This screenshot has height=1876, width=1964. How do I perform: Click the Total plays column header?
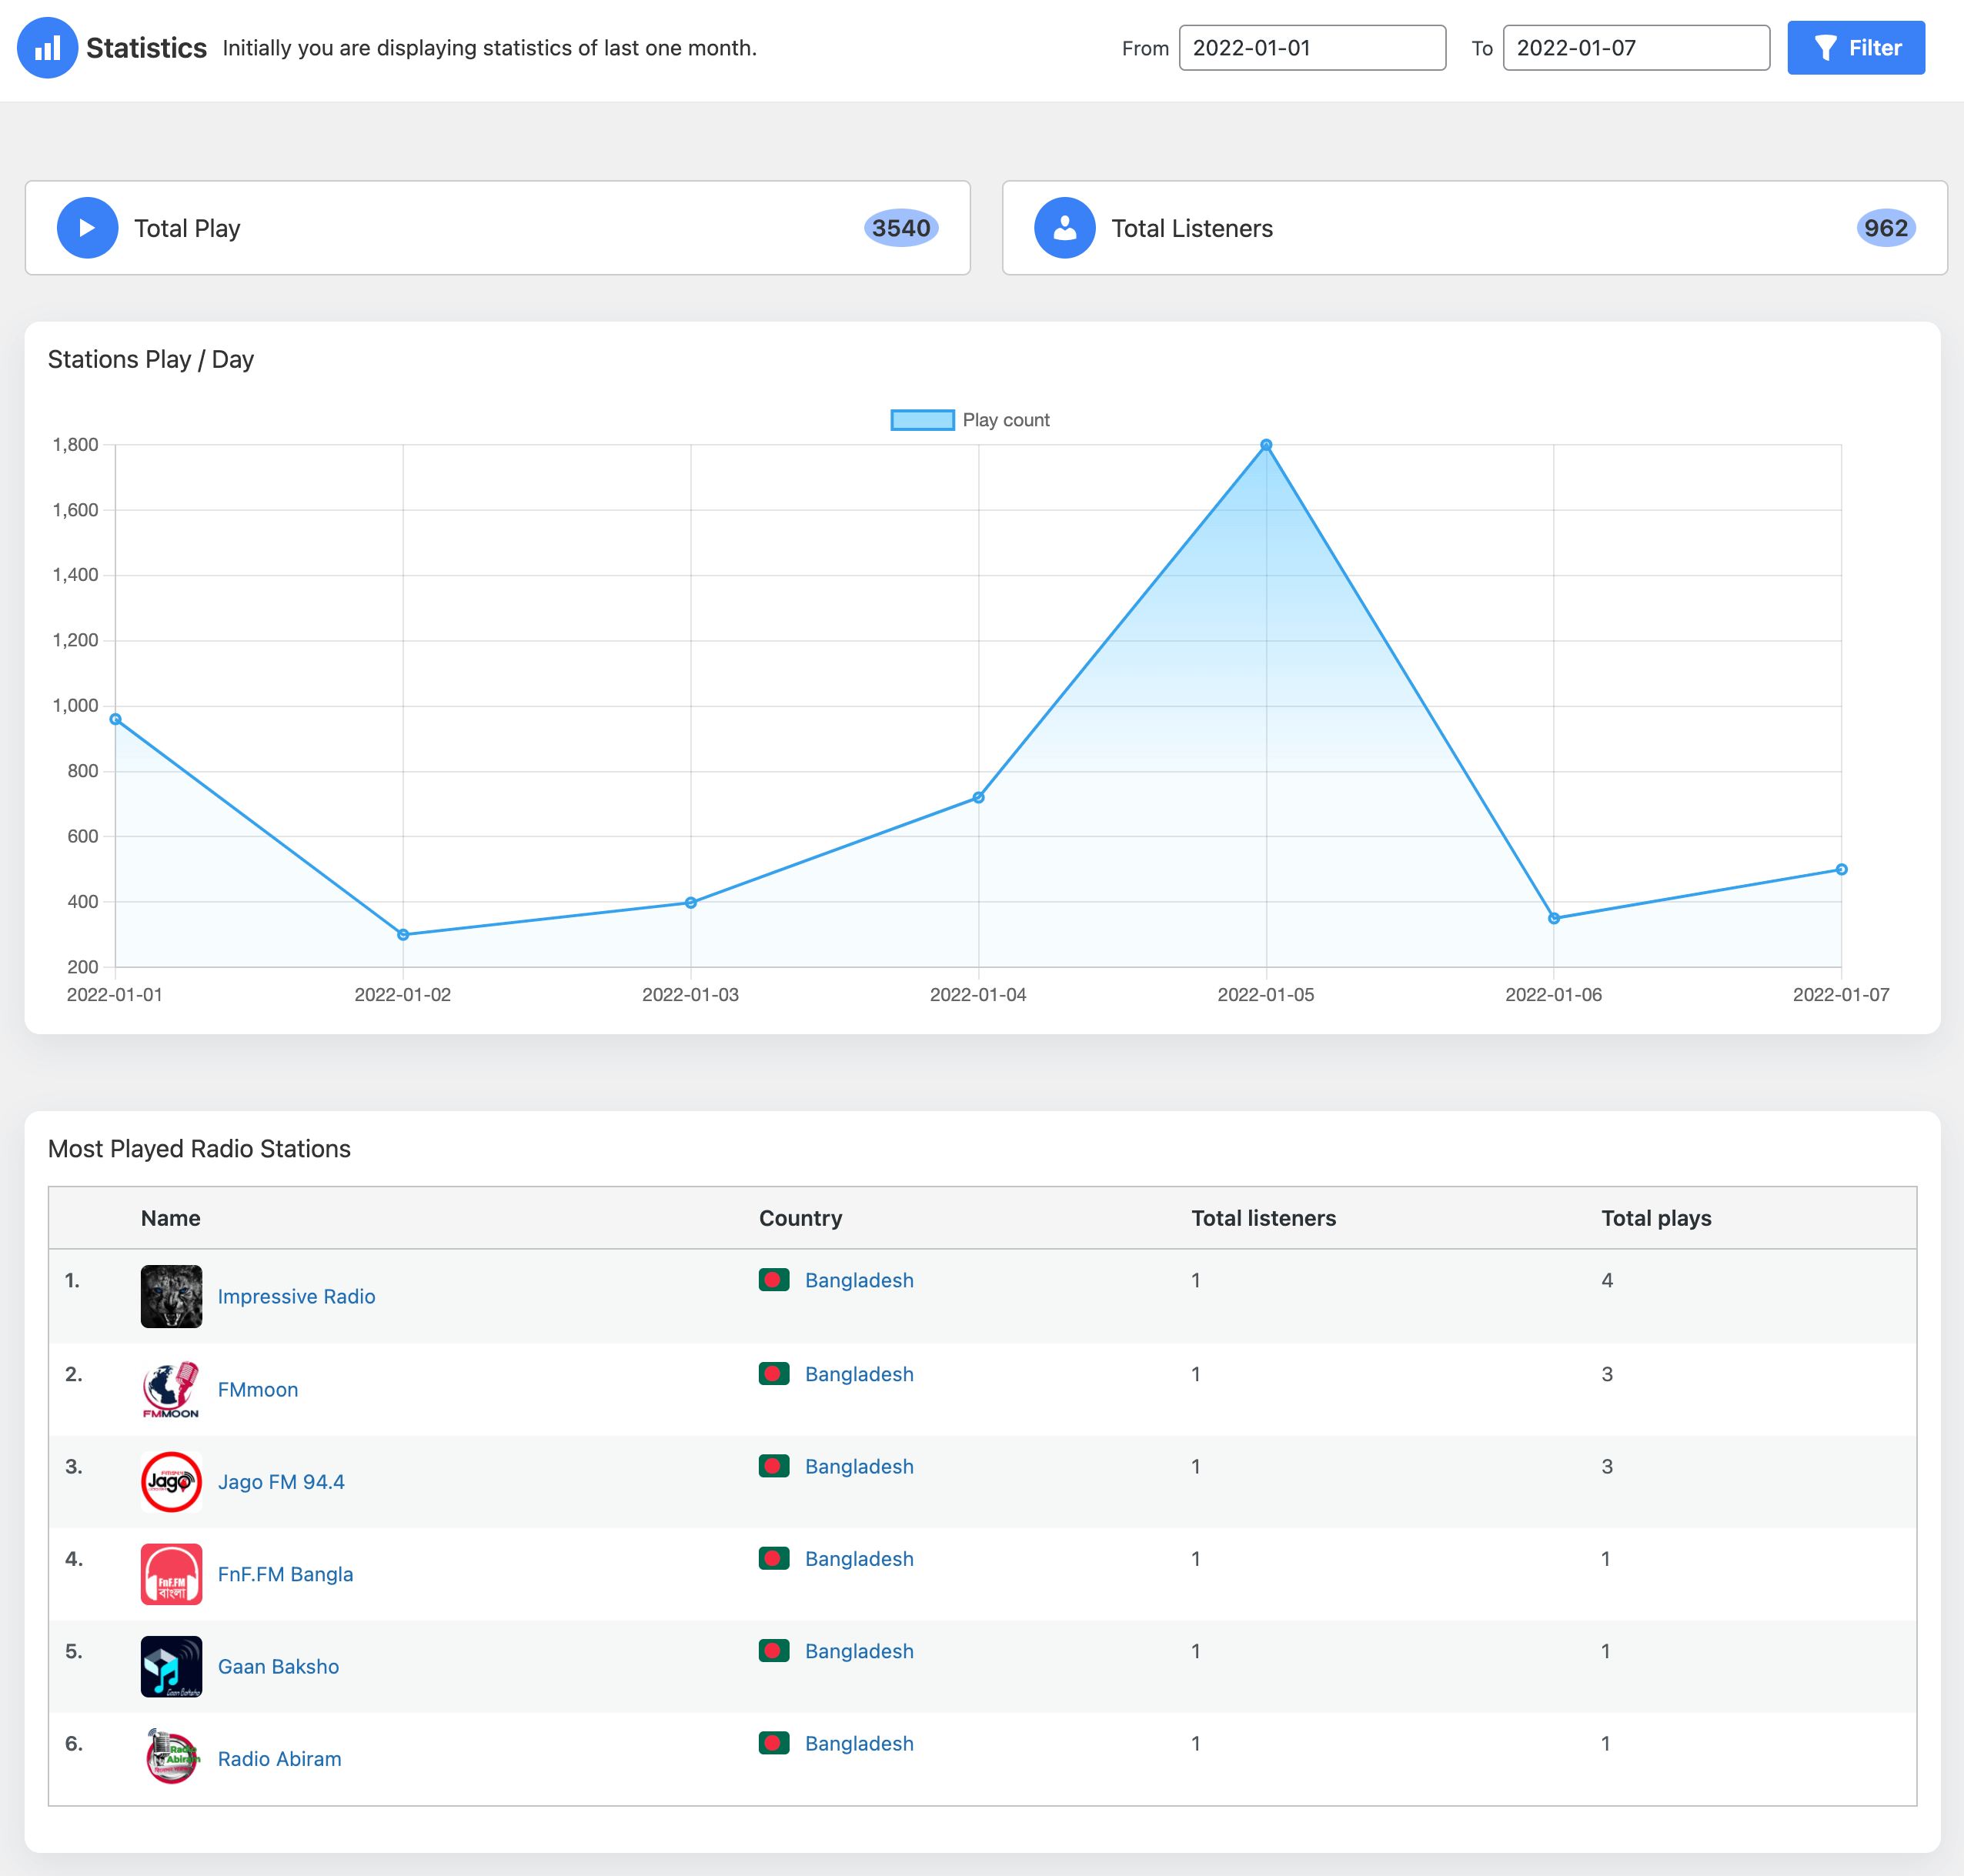click(1655, 1218)
